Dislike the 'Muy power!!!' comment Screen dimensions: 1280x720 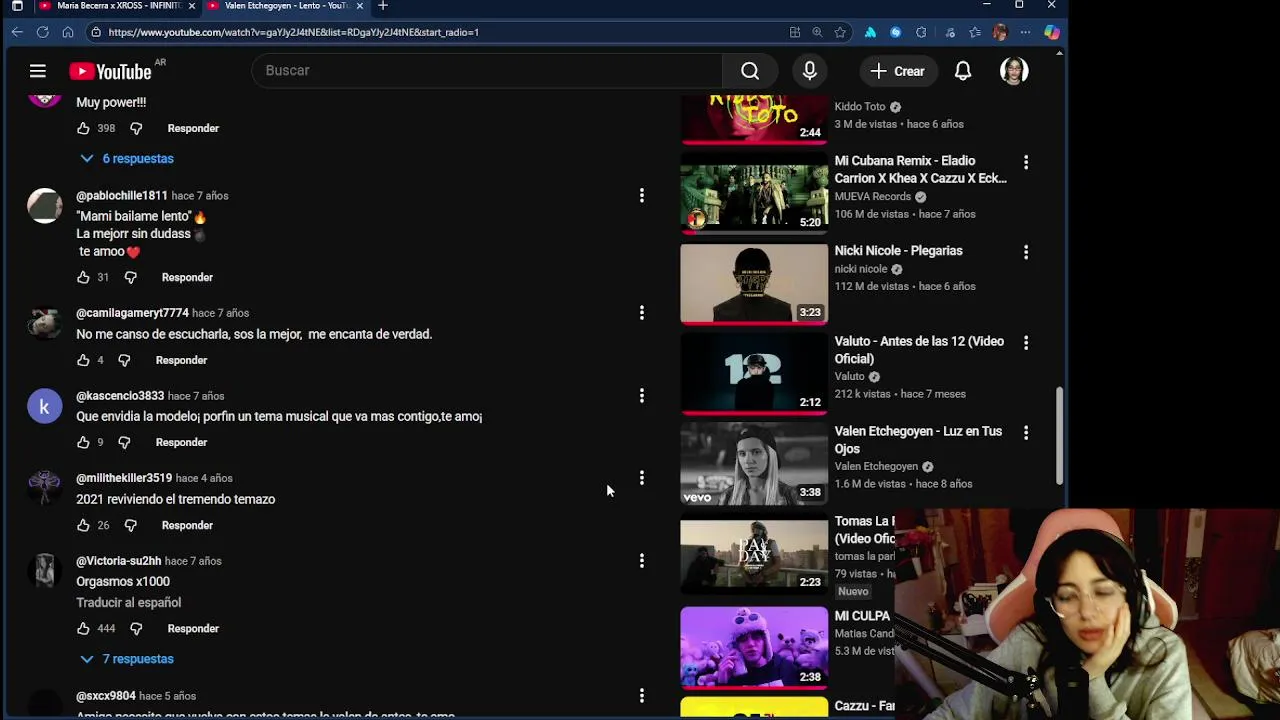136,128
